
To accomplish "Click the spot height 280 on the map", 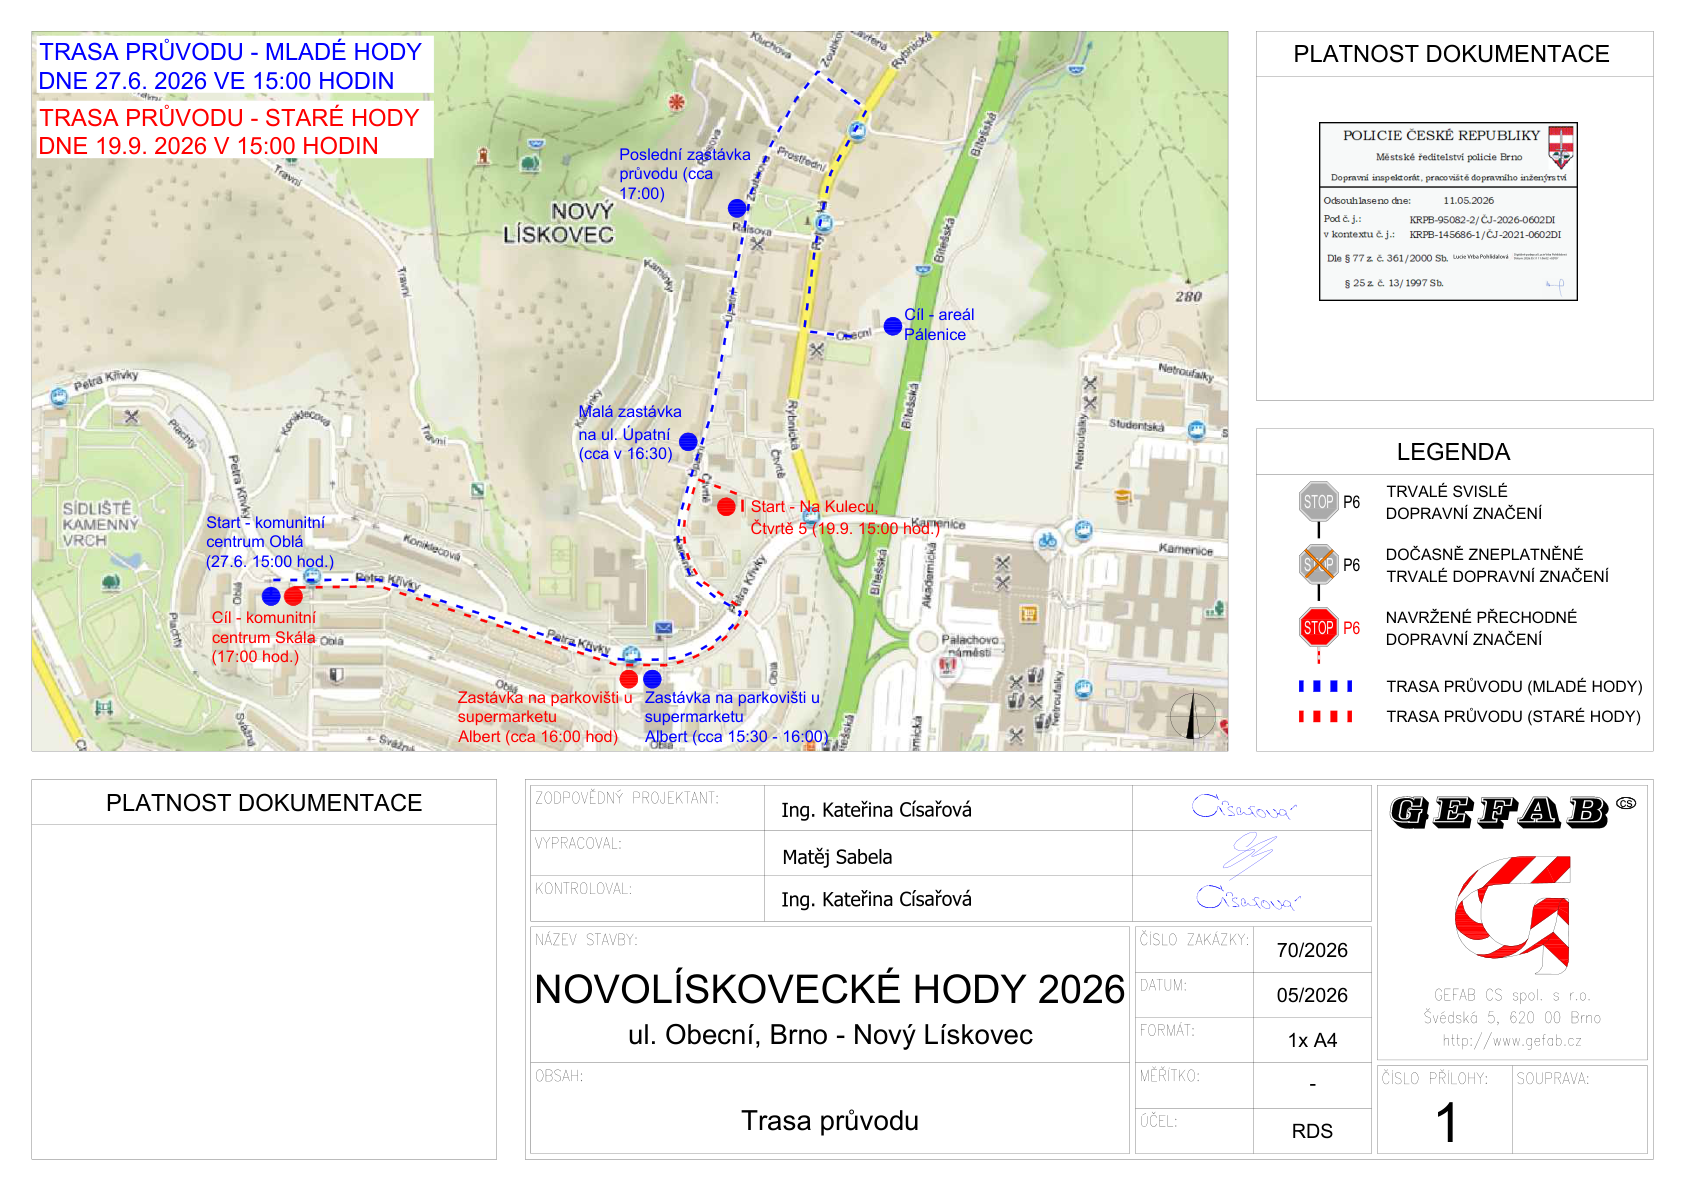I will click(x=1188, y=297).
